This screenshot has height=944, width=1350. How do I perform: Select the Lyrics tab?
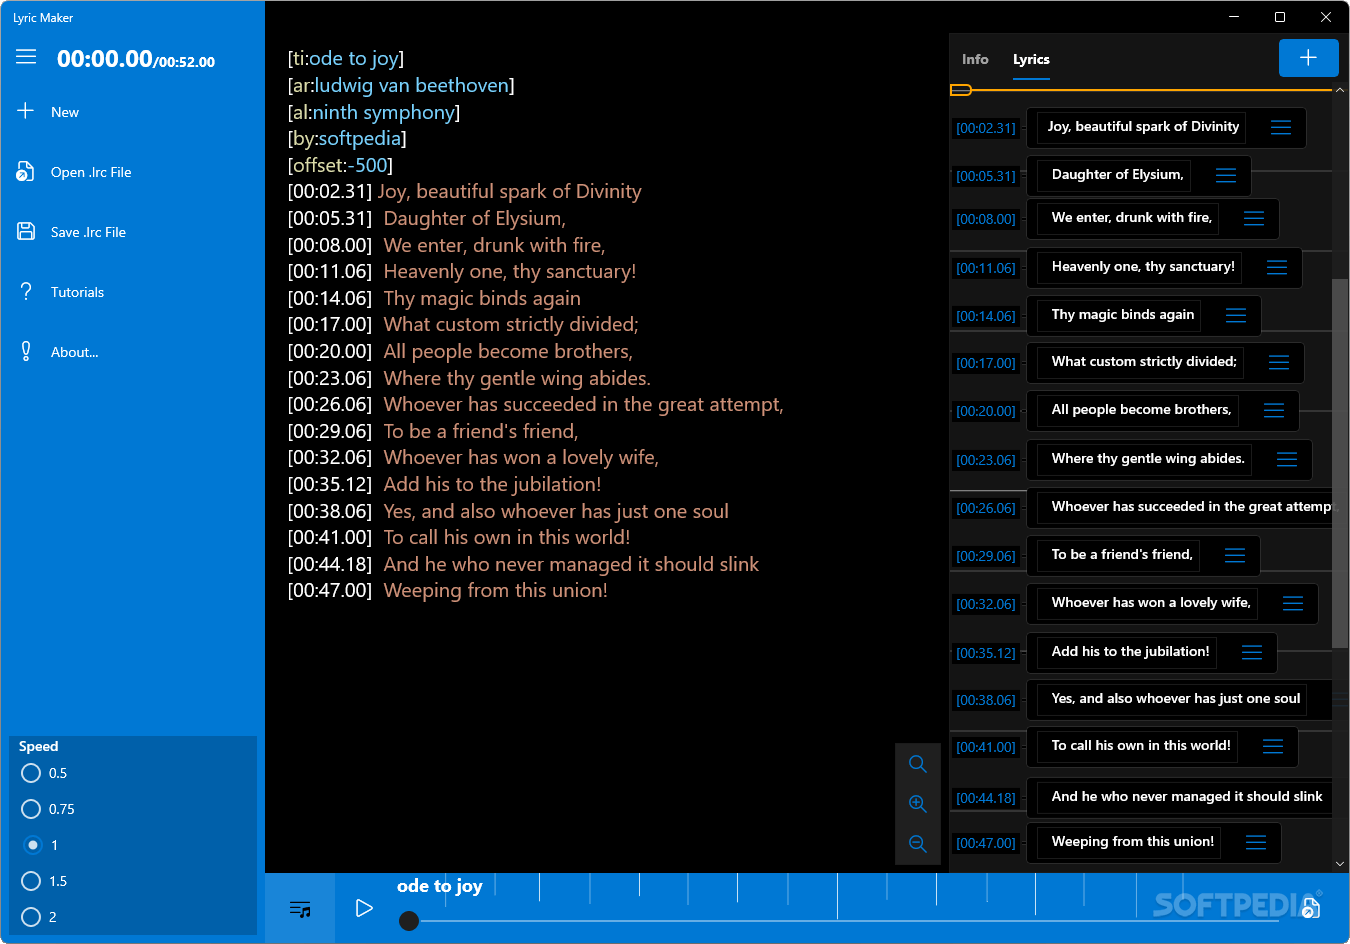click(1031, 59)
